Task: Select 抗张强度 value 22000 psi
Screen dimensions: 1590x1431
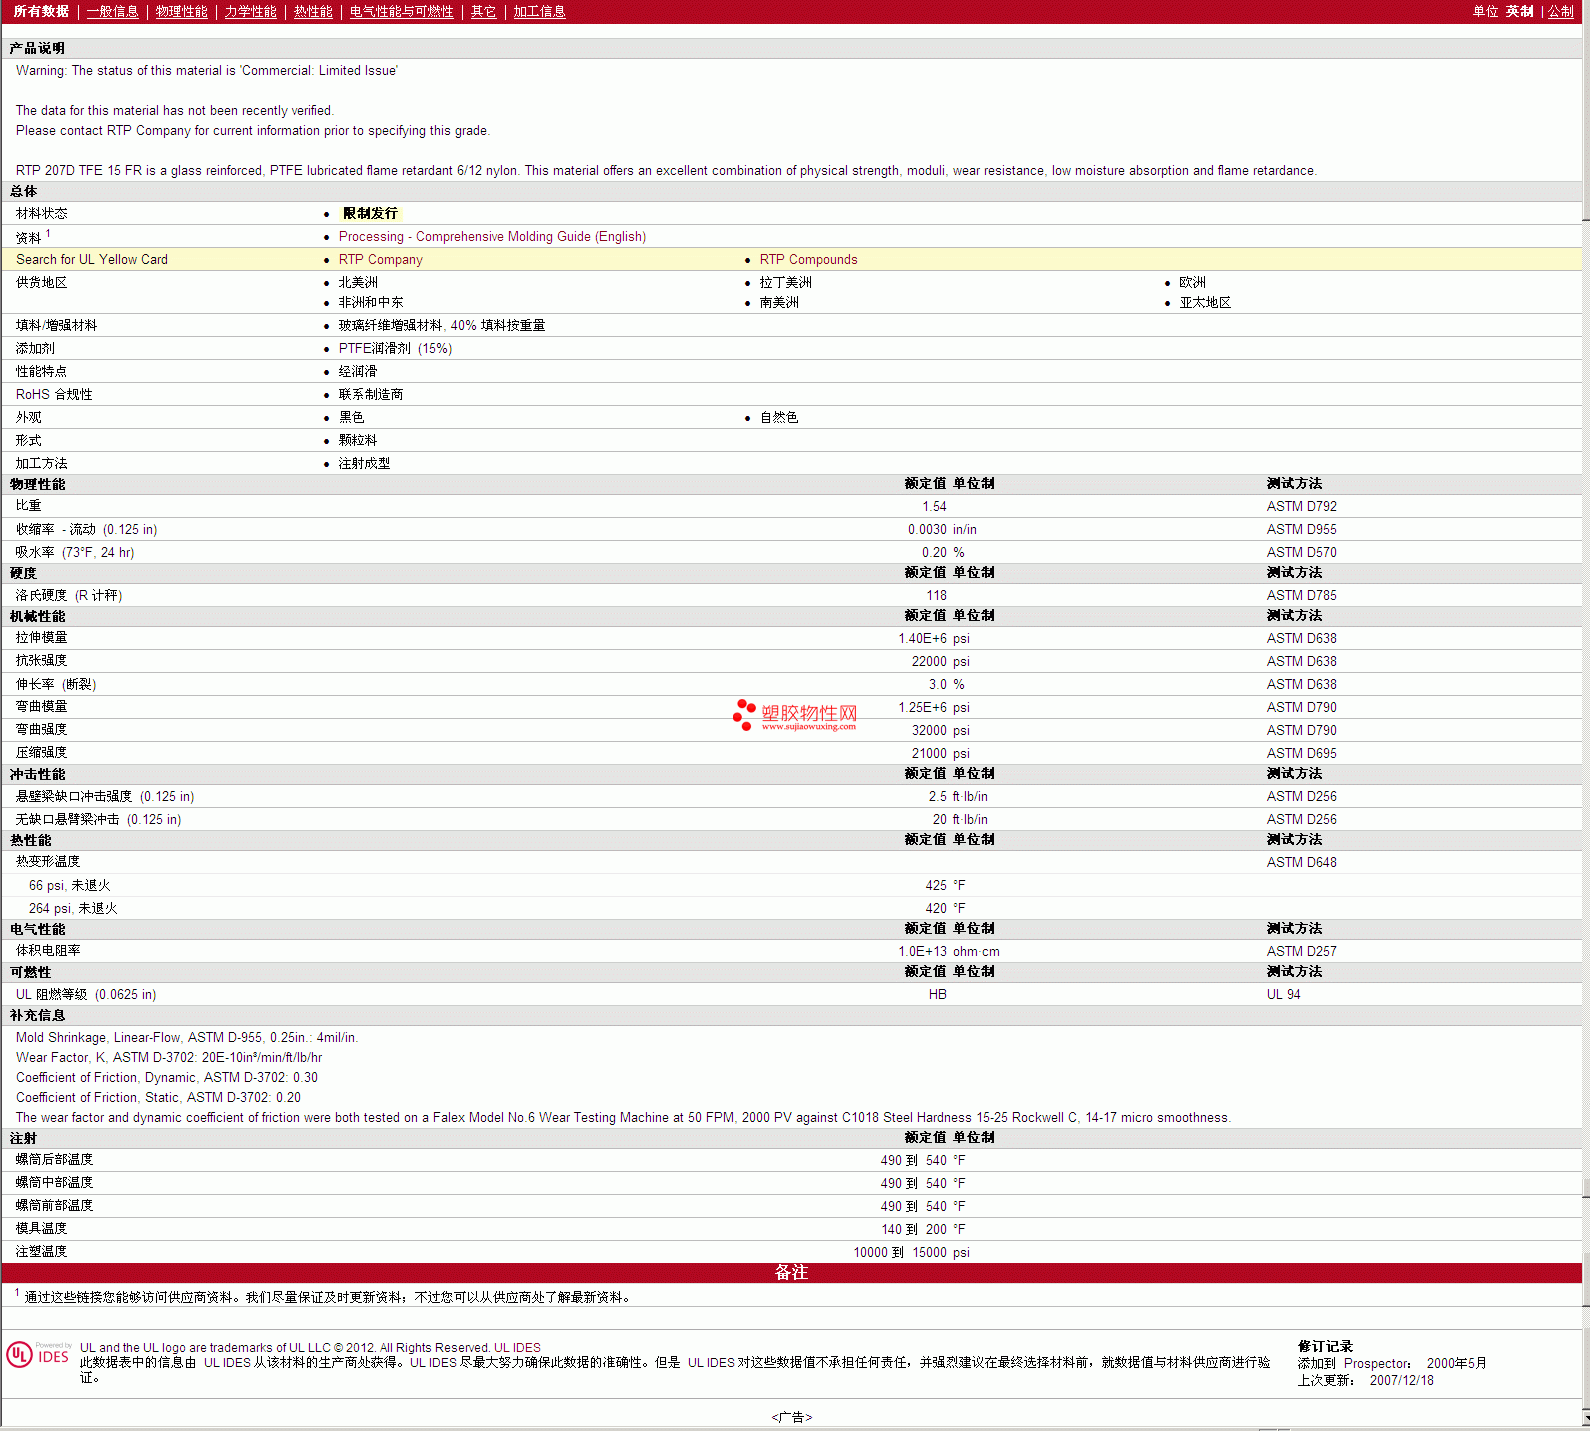Action: (940, 661)
